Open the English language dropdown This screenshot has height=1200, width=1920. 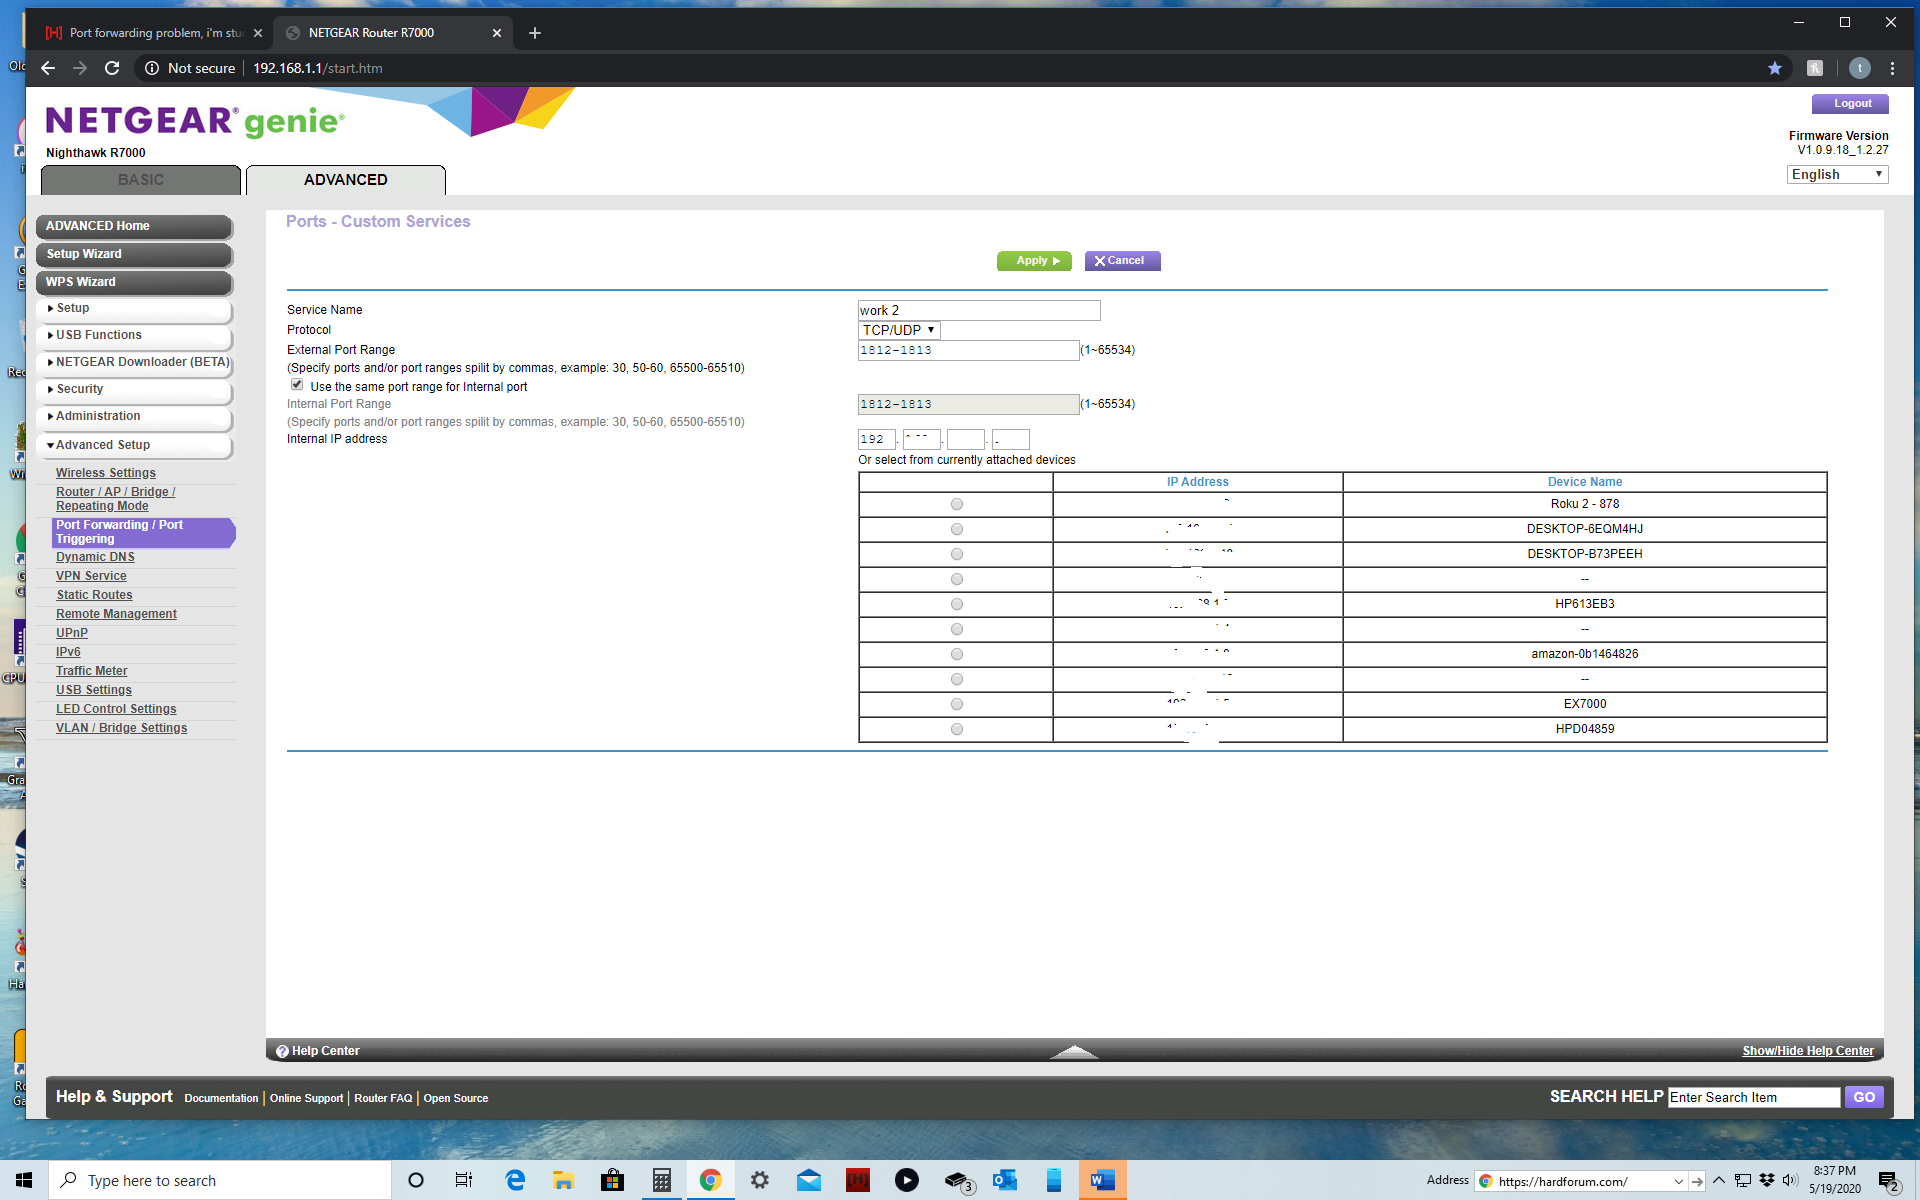tap(1837, 174)
